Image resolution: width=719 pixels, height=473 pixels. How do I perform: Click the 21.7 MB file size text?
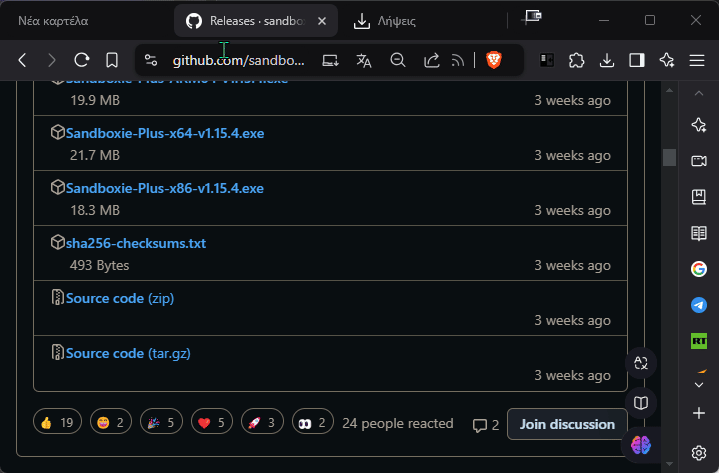tap(95, 155)
